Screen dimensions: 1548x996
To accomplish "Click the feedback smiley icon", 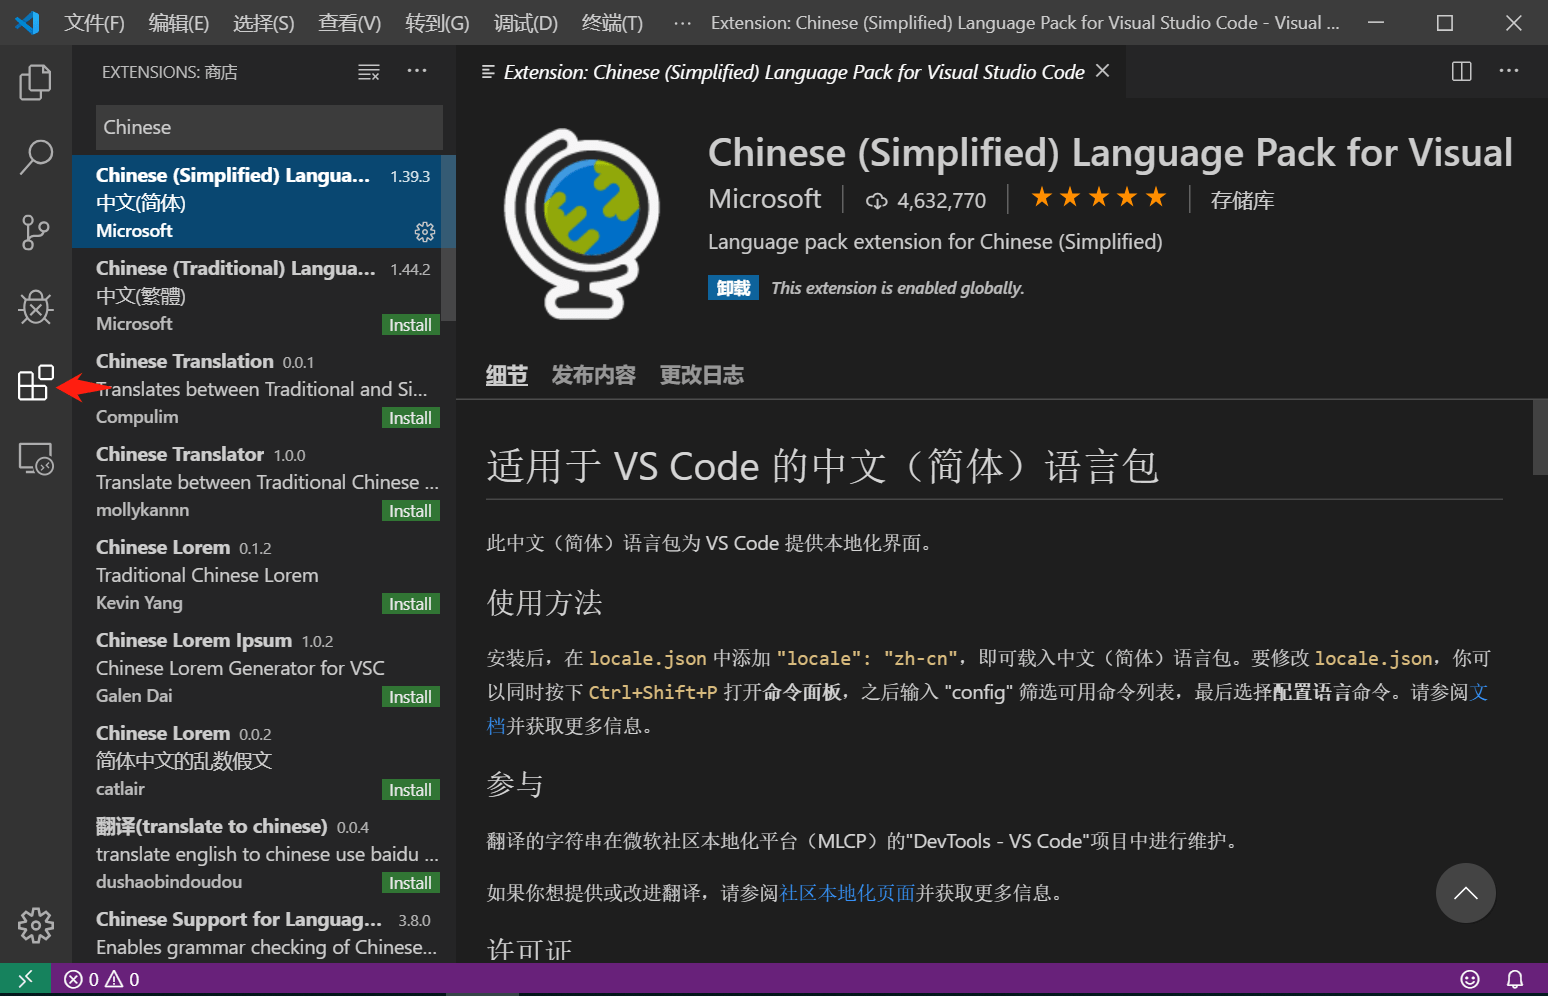I will [x=1469, y=979].
